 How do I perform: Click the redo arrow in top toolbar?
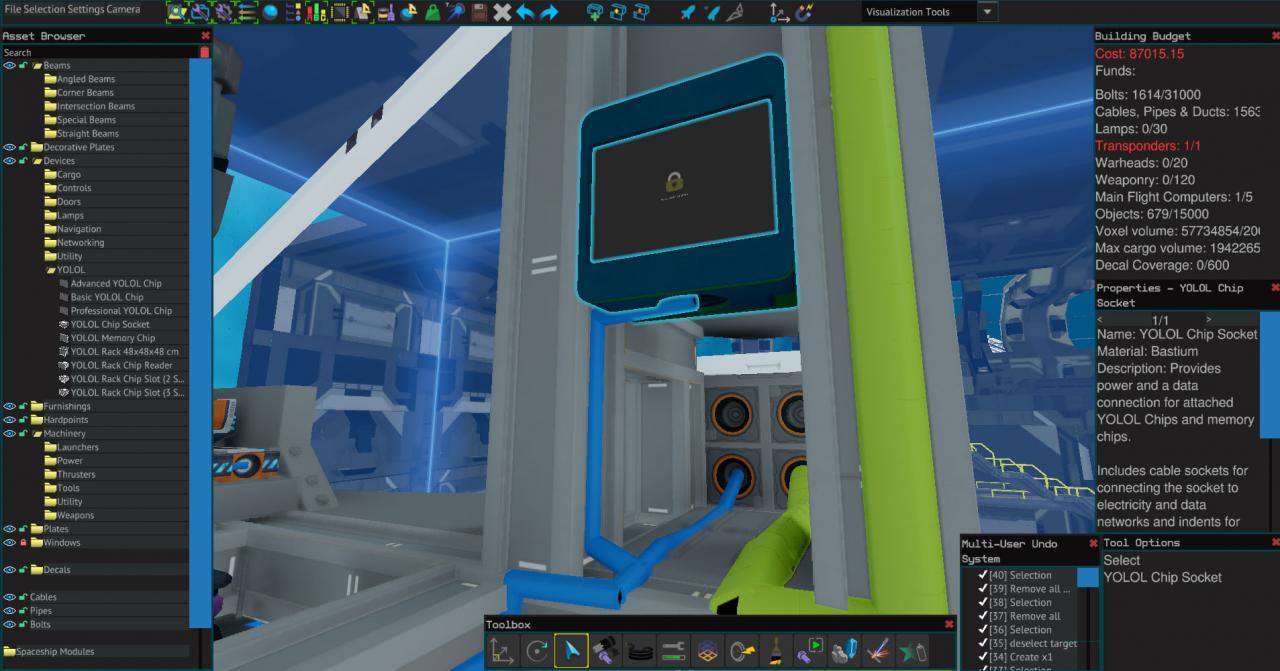click(x=549, y=12)
